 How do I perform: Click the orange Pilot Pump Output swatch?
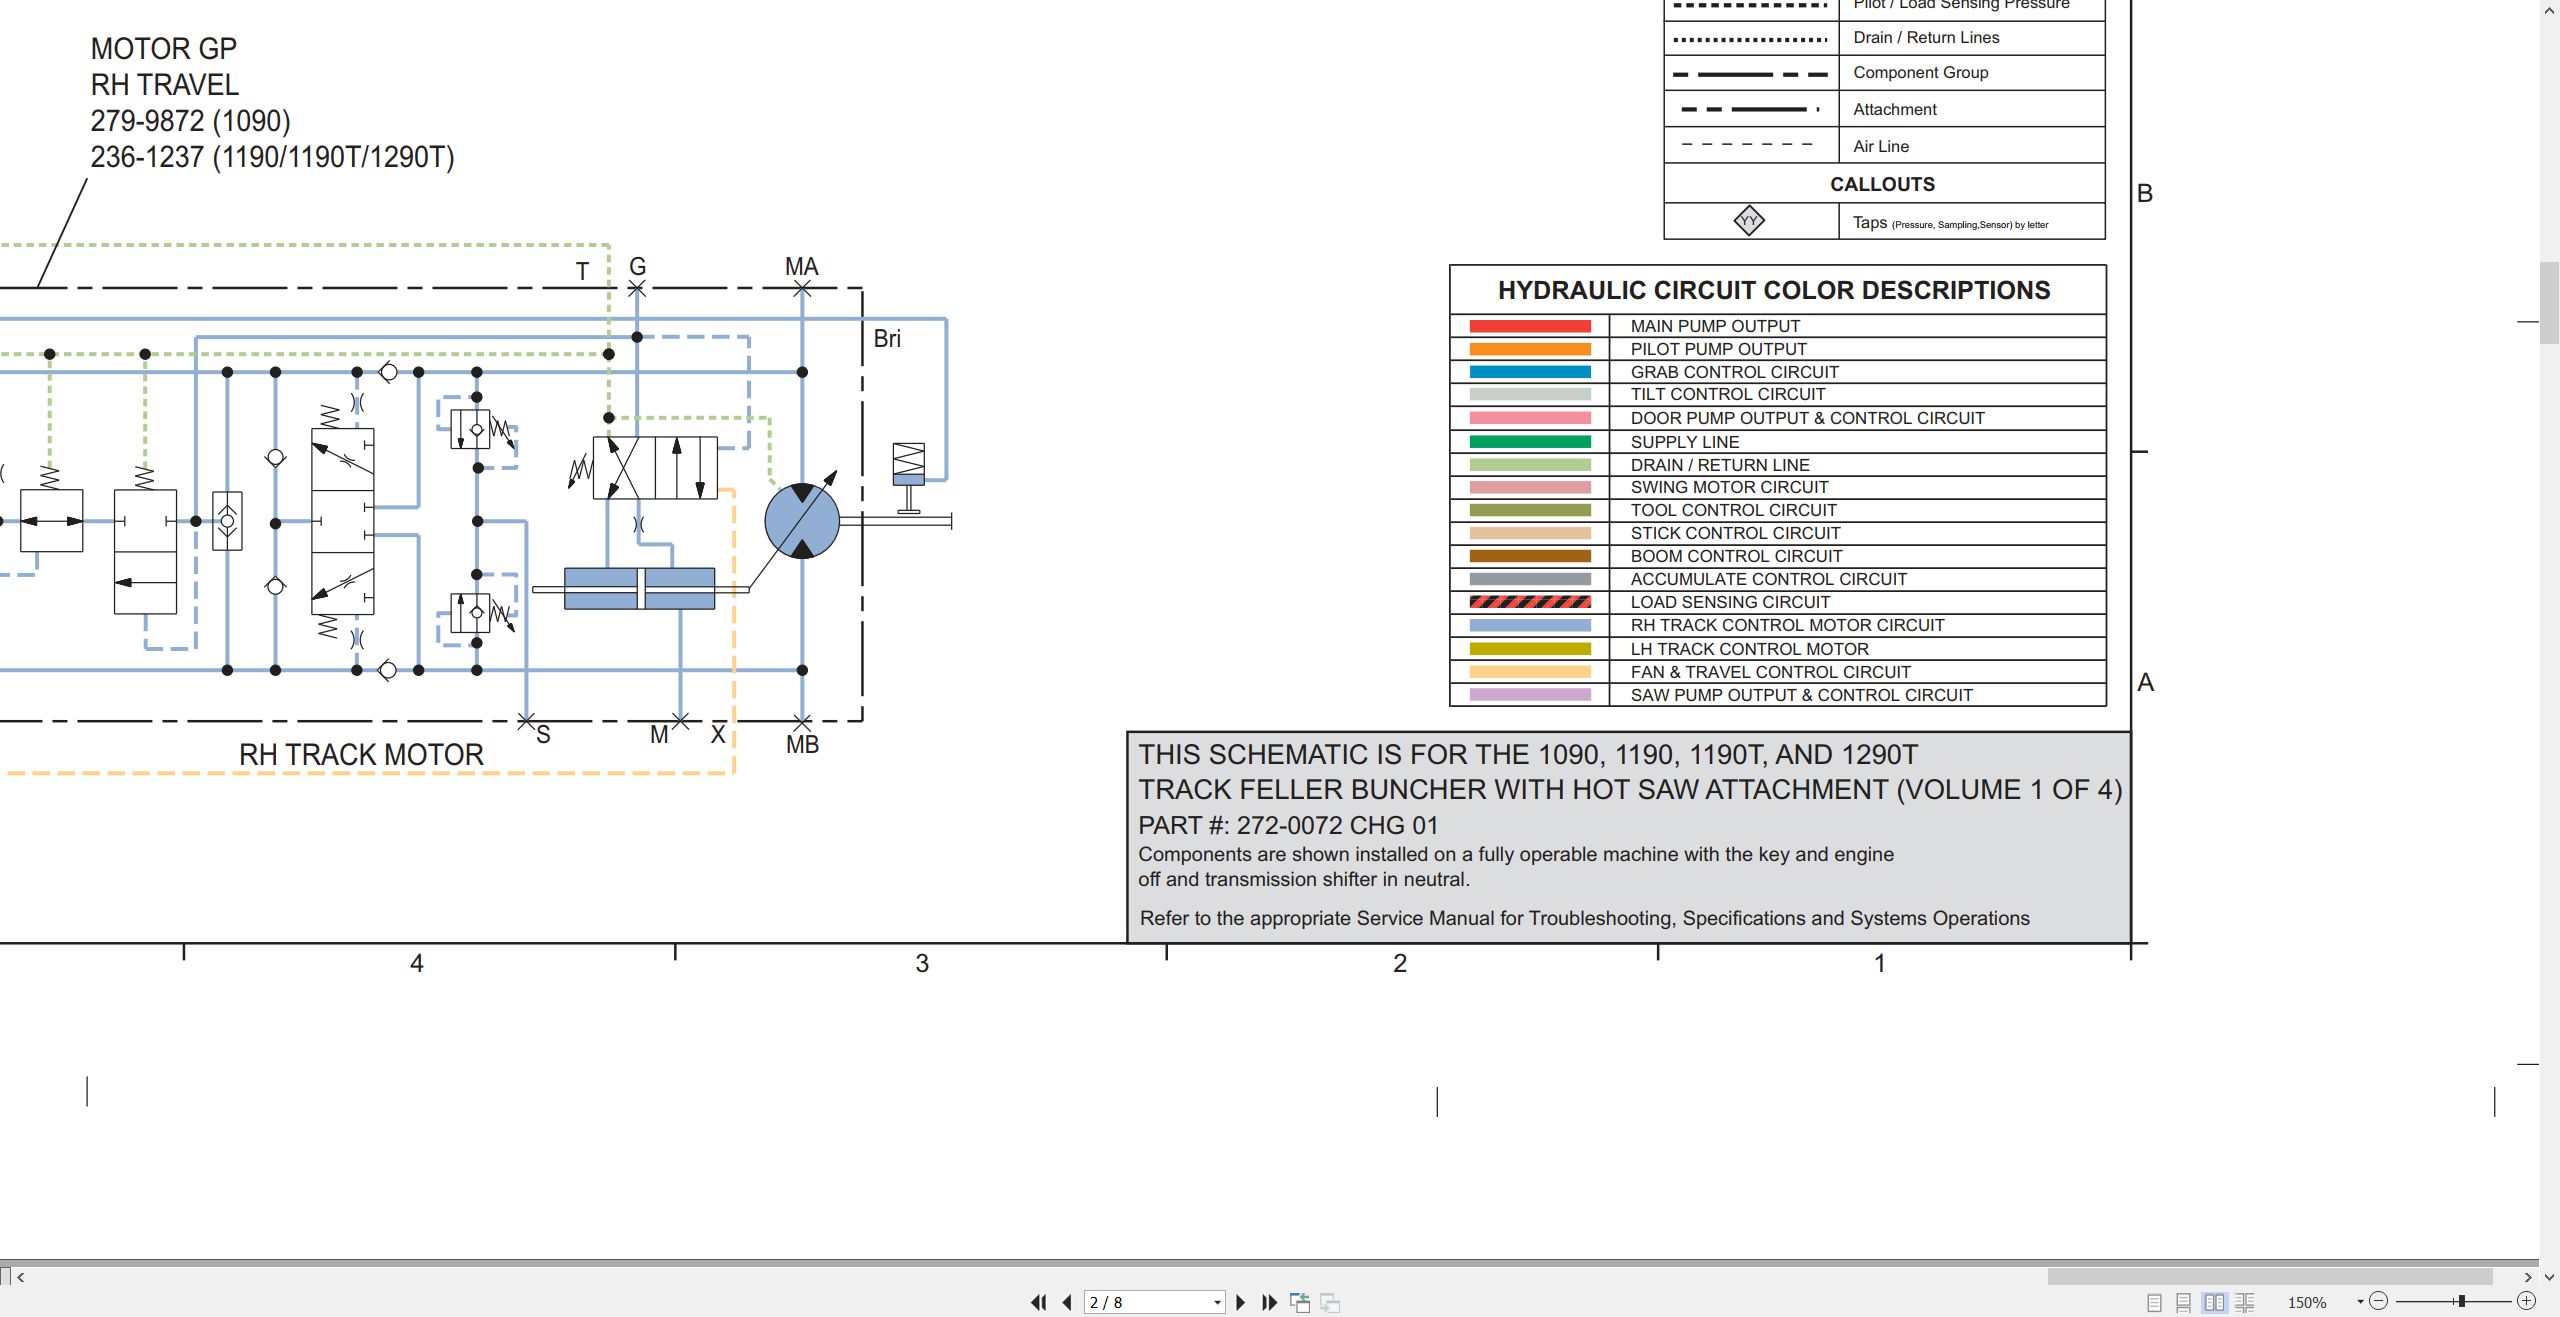click(x=1530, y=349)
